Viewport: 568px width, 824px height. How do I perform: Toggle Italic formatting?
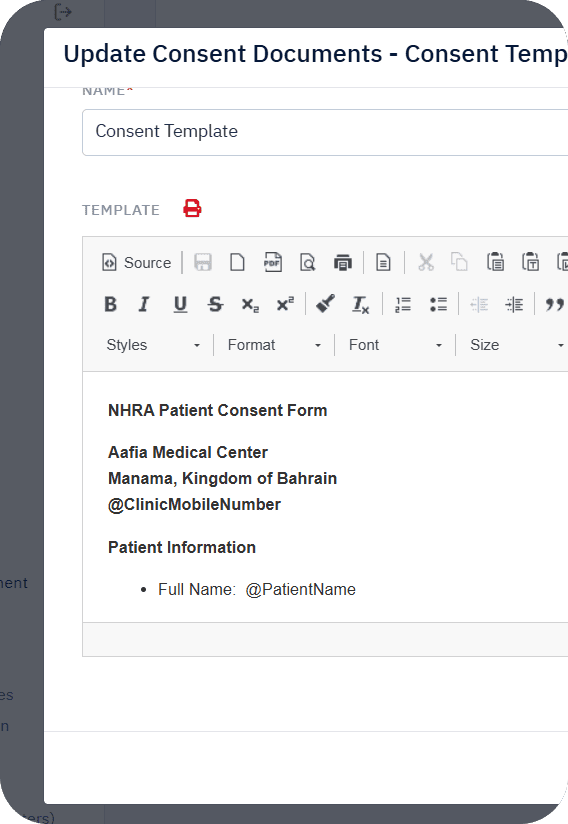coord(144,304)
